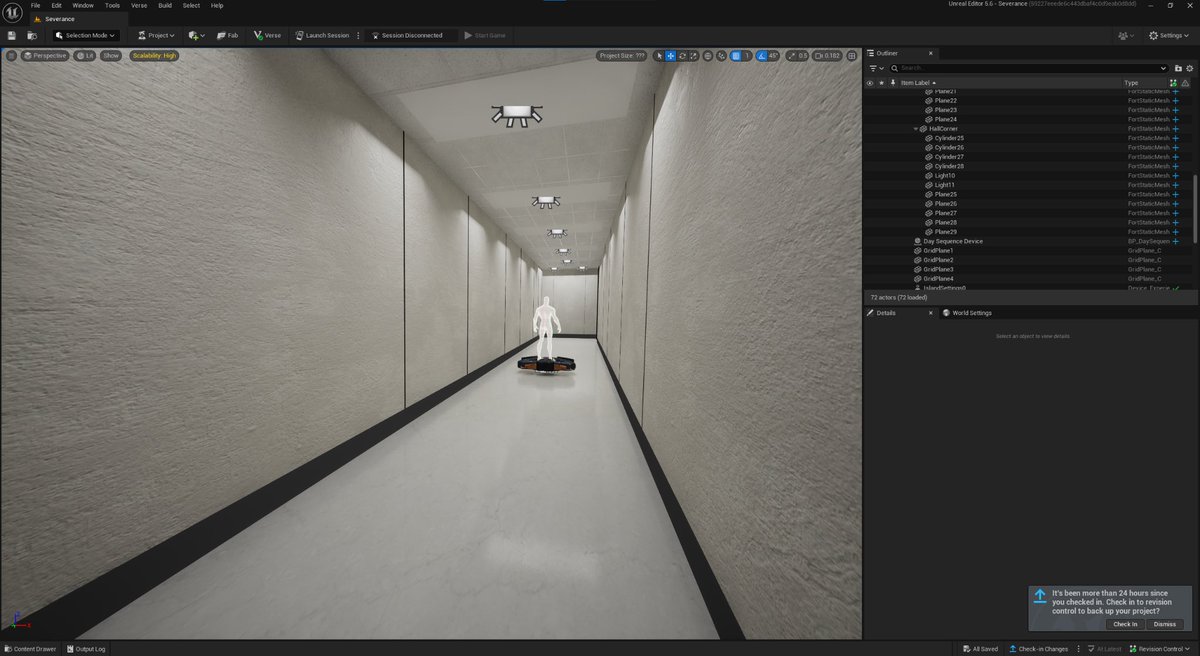
Task: Open the Verse editor button
Action: click(268, 35)
